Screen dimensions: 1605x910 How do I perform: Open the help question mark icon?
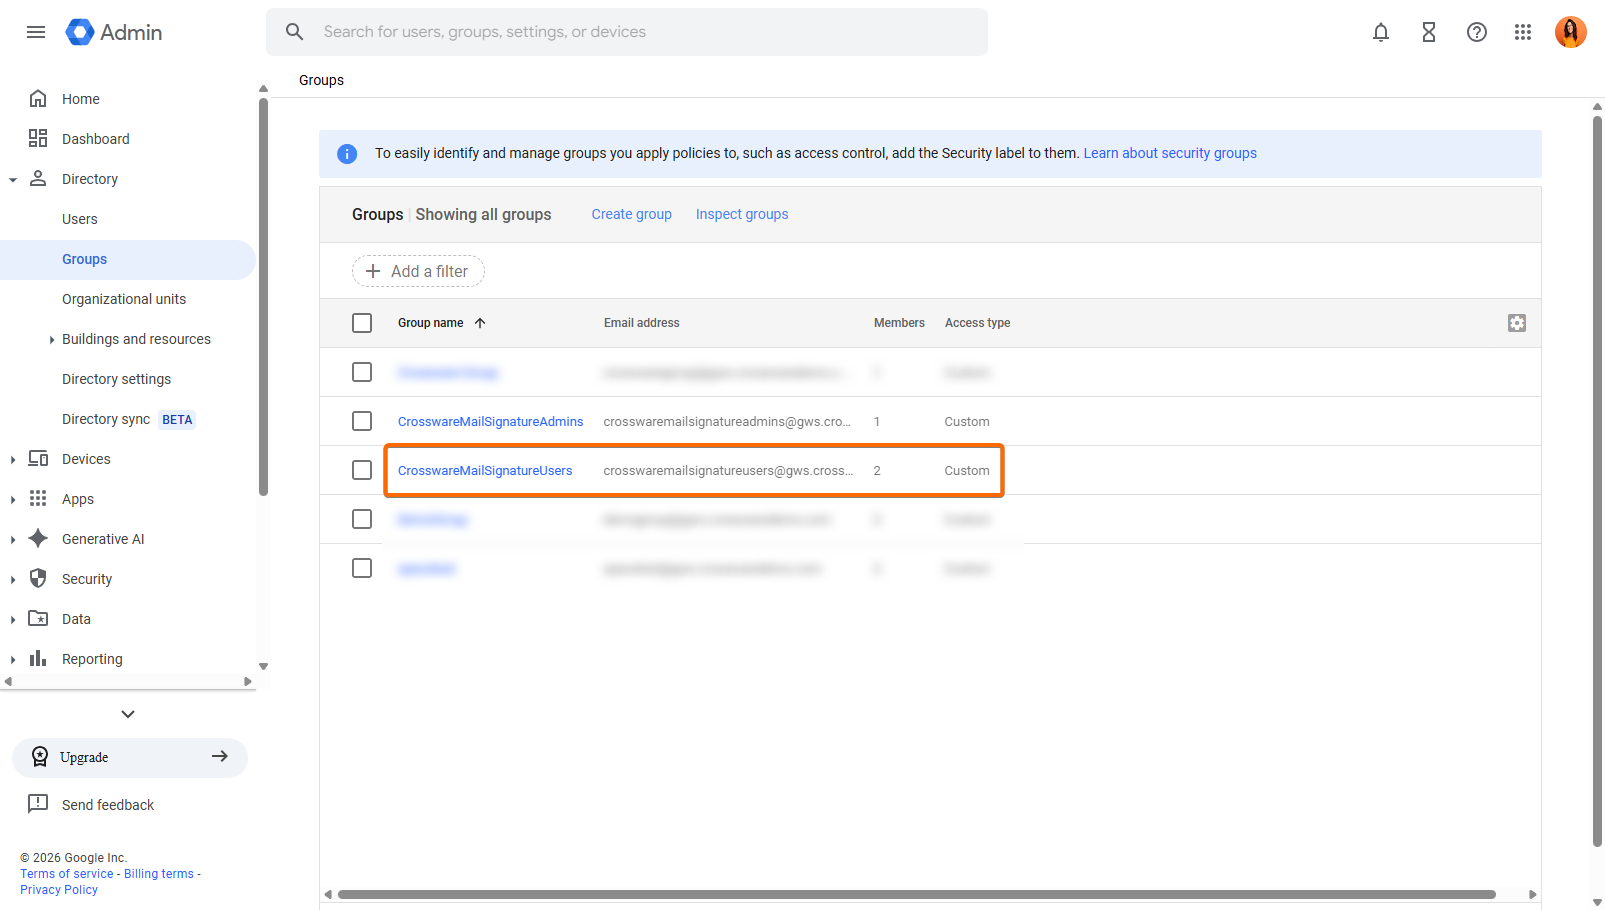click(x=1476, y=32)
